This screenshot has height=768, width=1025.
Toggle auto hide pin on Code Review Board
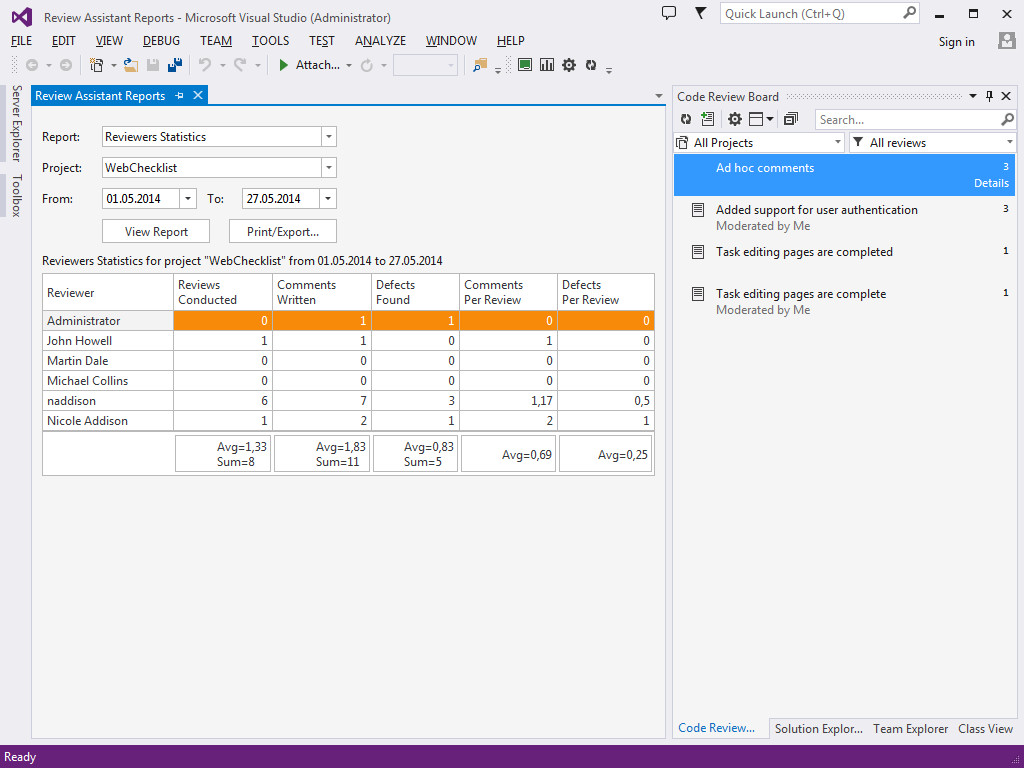[989, 96]
